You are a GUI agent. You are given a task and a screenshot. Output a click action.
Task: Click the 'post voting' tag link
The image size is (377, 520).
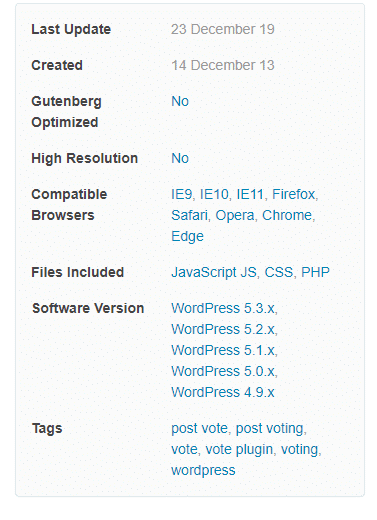pyautogui.click(x=270, y=428)
